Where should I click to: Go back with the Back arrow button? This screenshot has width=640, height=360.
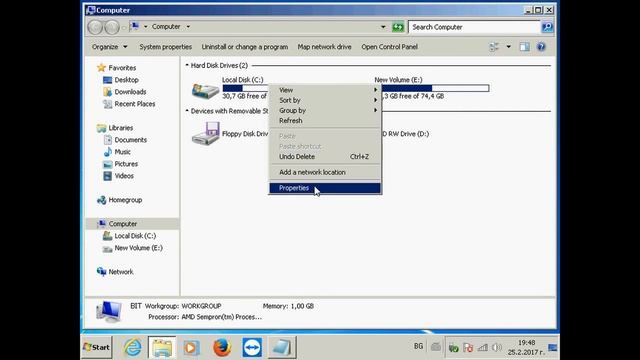[x=95, y=27]
